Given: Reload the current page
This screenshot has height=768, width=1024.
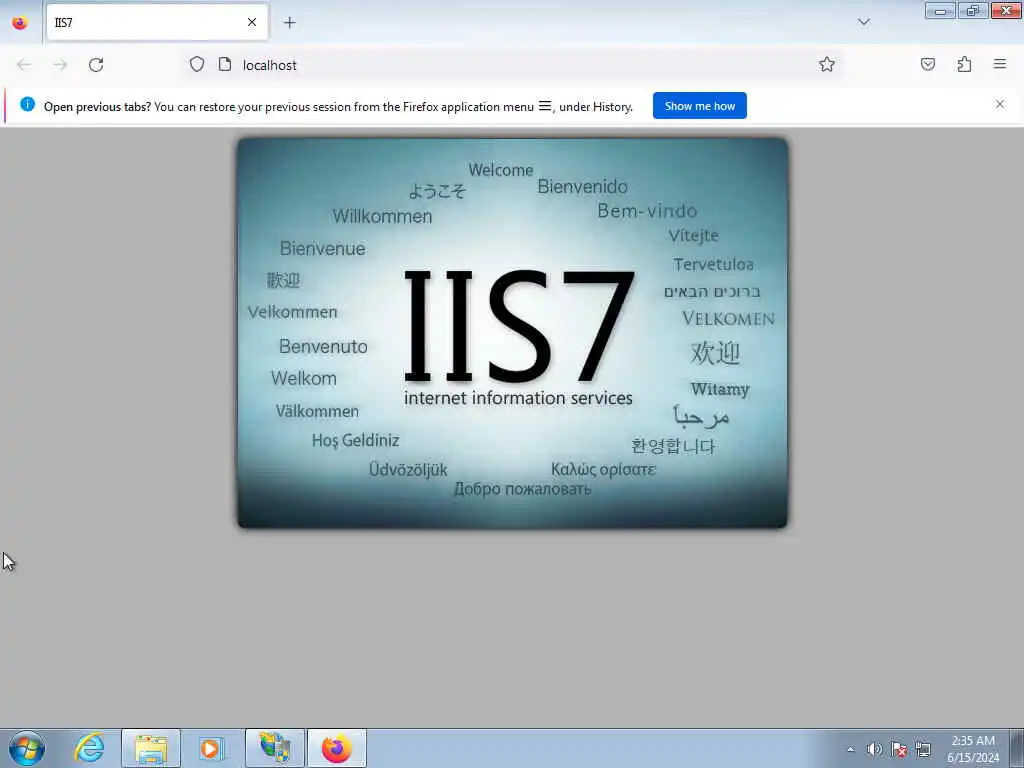Looking at the screenshot, I should click(96, 65).
